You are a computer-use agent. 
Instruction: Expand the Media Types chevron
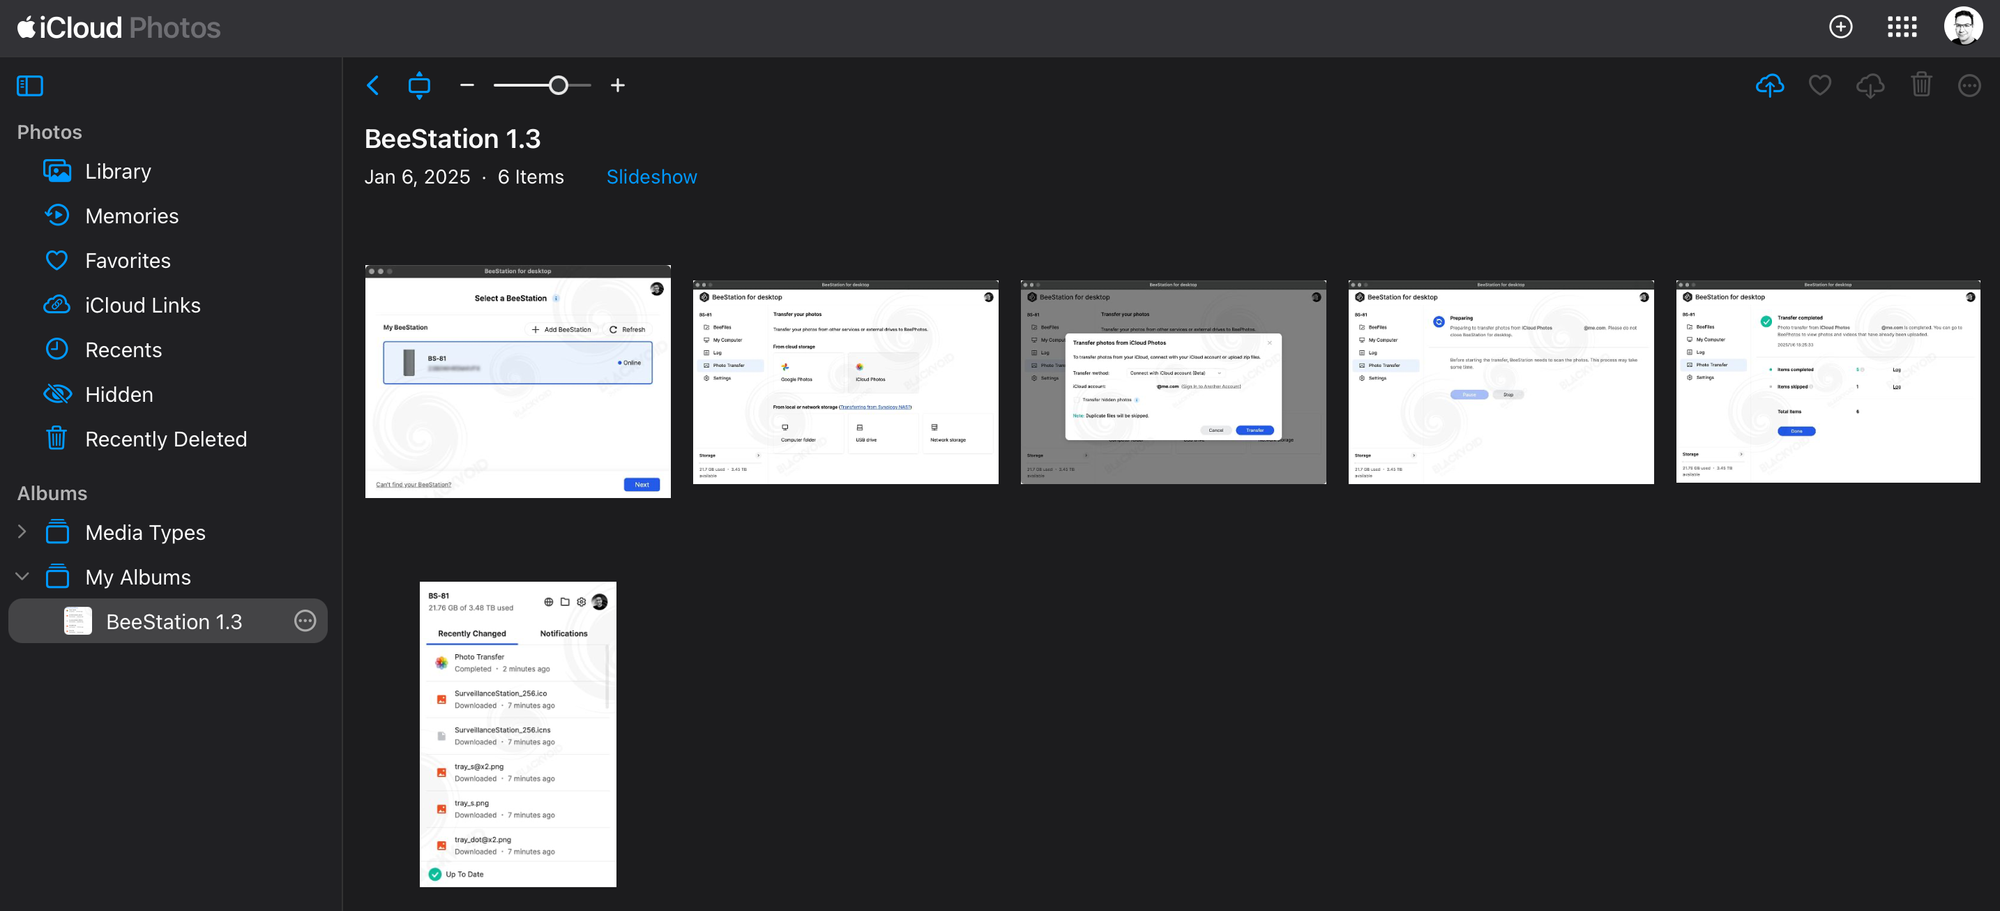point(22,532)
